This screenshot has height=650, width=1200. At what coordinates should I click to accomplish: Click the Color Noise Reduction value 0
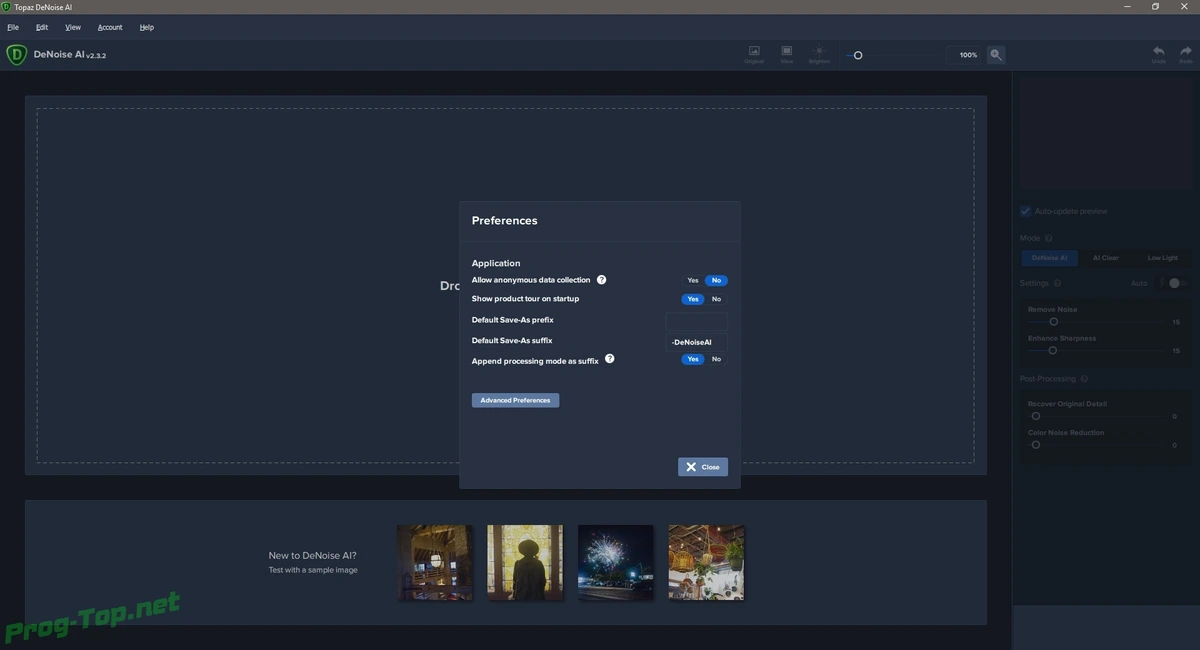pos(1175,445)
